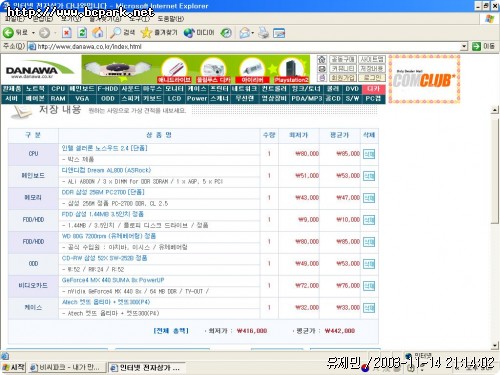Viewport: 500px width, 375px height.
Task: Click the 삭제 delete icon in the 메인보드 row
Action: pos(369,176)
